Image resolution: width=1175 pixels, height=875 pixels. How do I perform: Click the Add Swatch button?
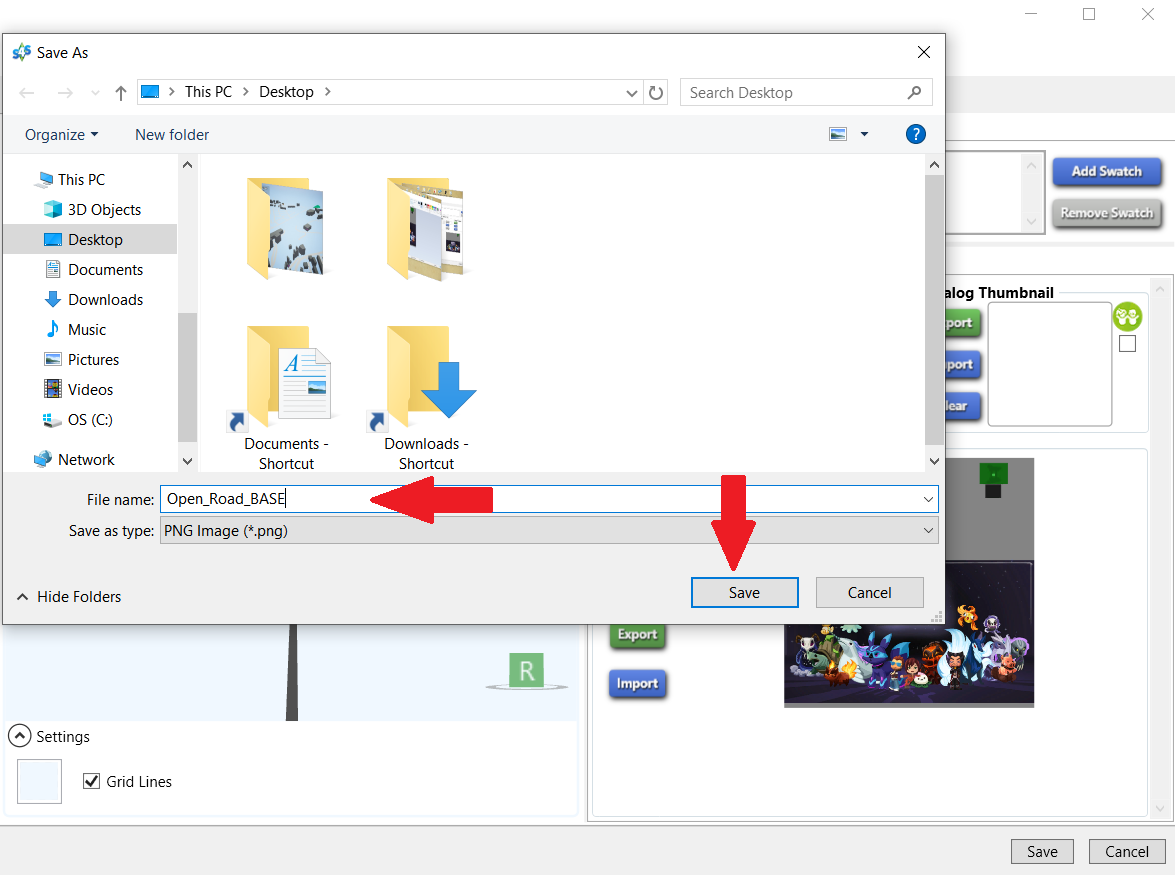pos(1106,171)
